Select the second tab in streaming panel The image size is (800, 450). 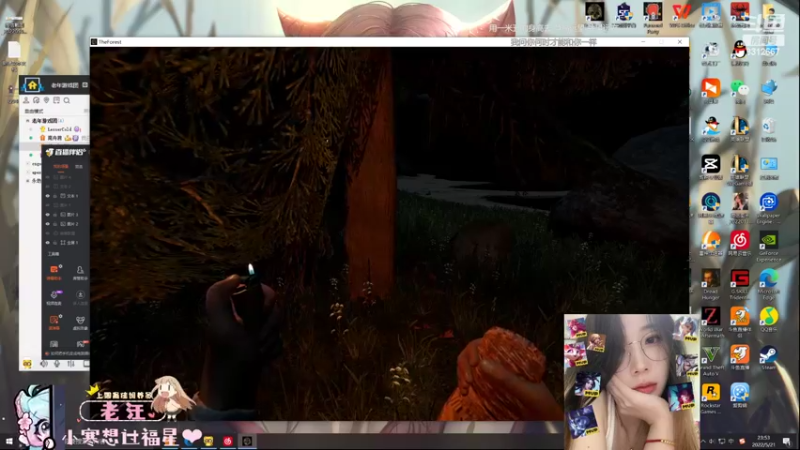[x=79, y=166]
